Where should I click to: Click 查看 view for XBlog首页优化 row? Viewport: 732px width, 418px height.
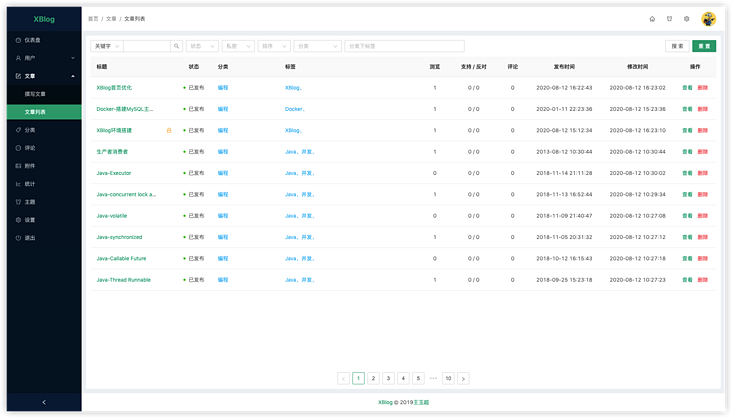tap(687, 88)
